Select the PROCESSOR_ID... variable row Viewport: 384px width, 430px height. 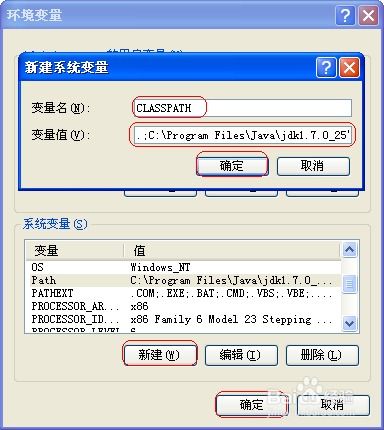coord(183,319)
